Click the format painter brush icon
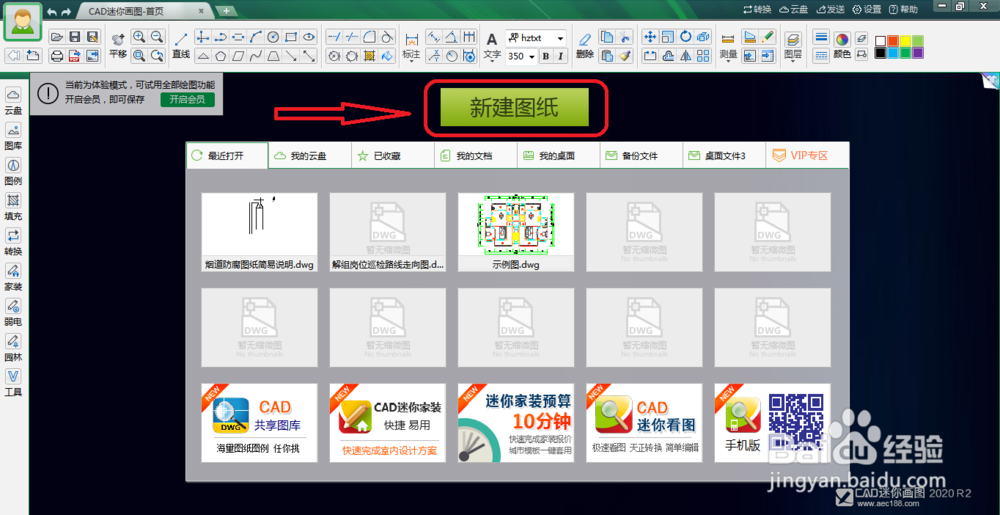This screenshot has width=1000, height=515. pos(625,55)
